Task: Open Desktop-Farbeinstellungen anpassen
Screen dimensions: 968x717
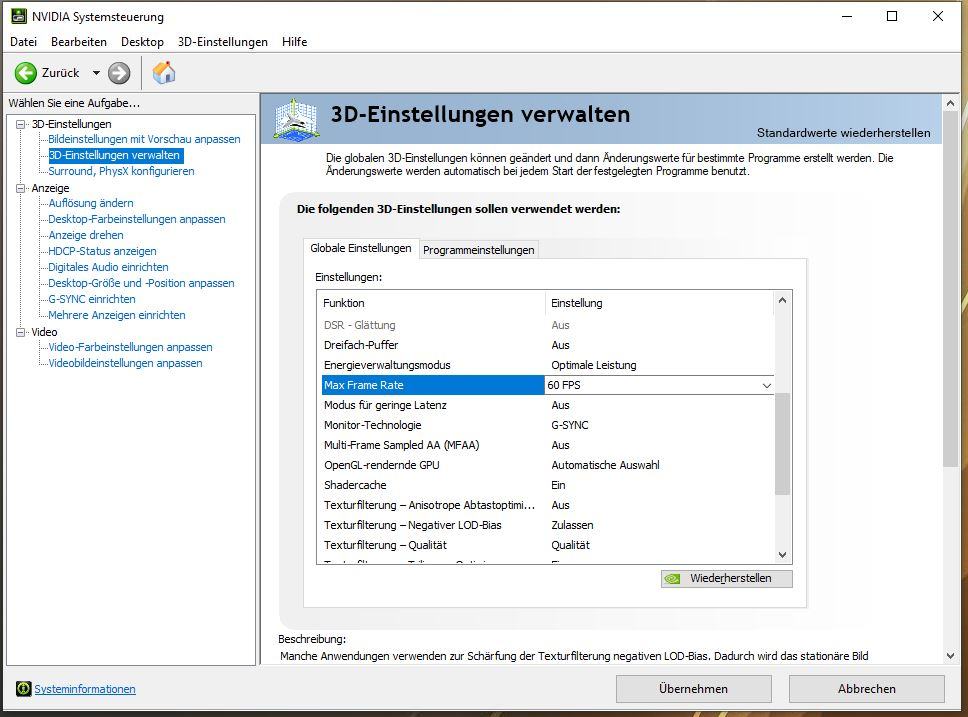Action: coord(136,219)
